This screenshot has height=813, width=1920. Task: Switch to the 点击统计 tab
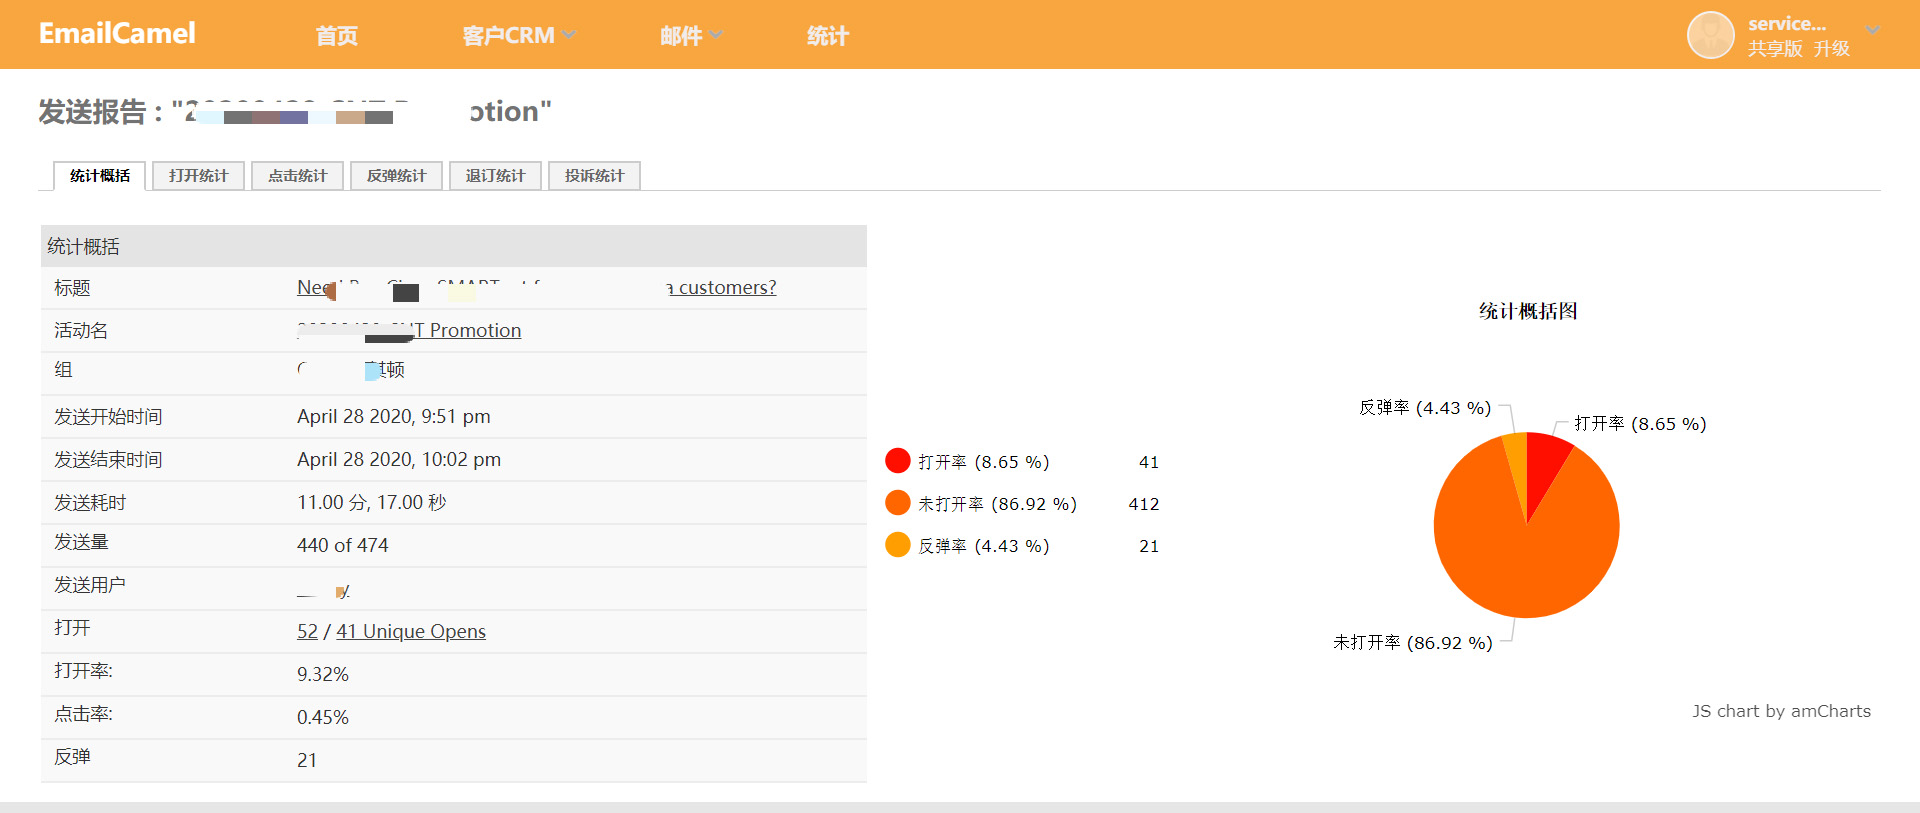[x=297, y=176]
